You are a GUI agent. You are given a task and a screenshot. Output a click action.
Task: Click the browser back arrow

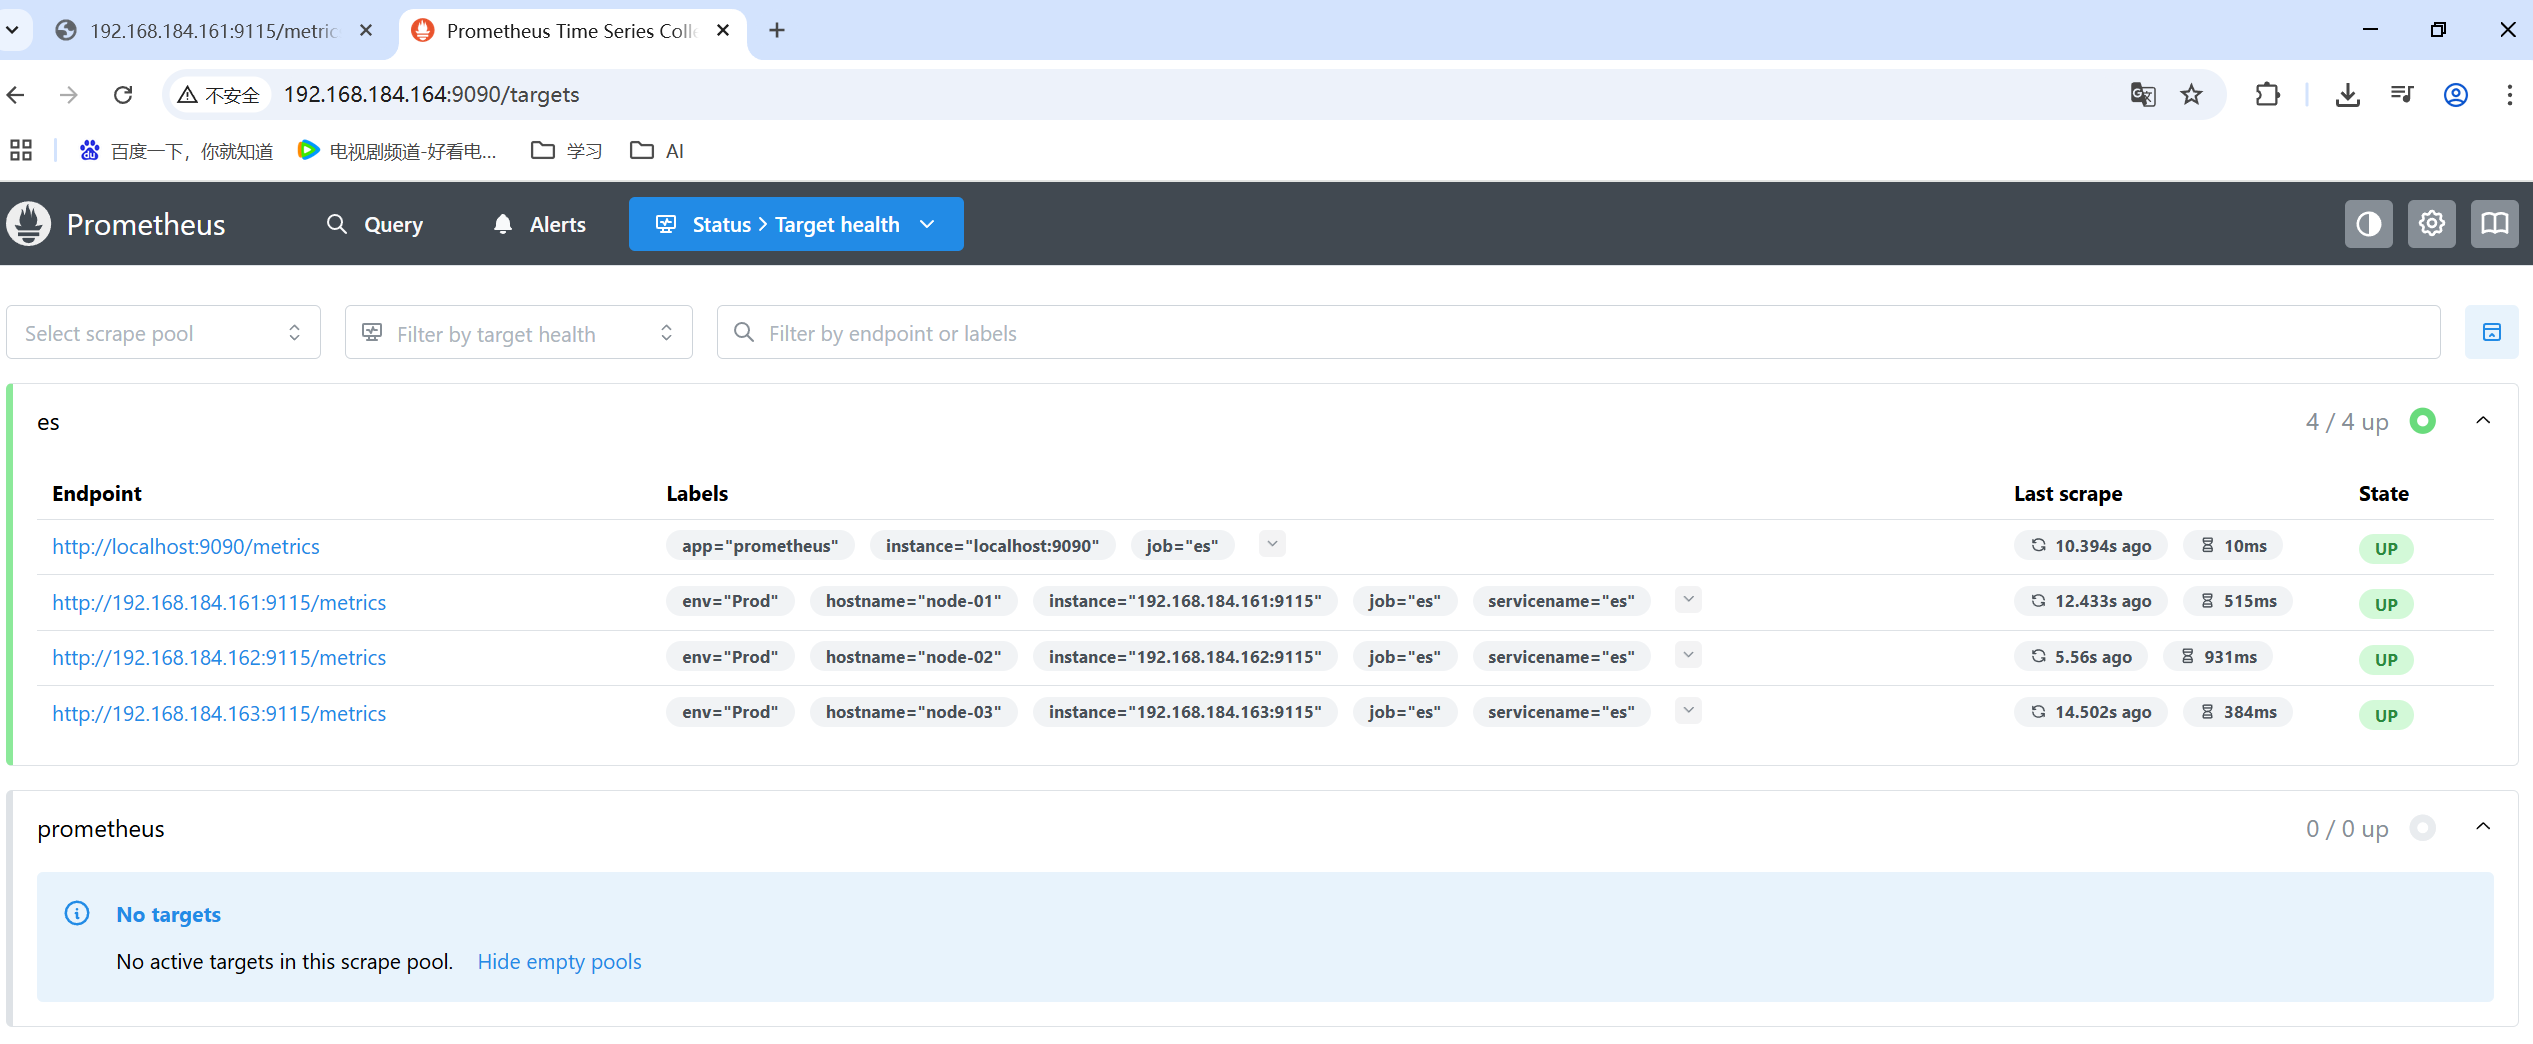tap(15, 94)
